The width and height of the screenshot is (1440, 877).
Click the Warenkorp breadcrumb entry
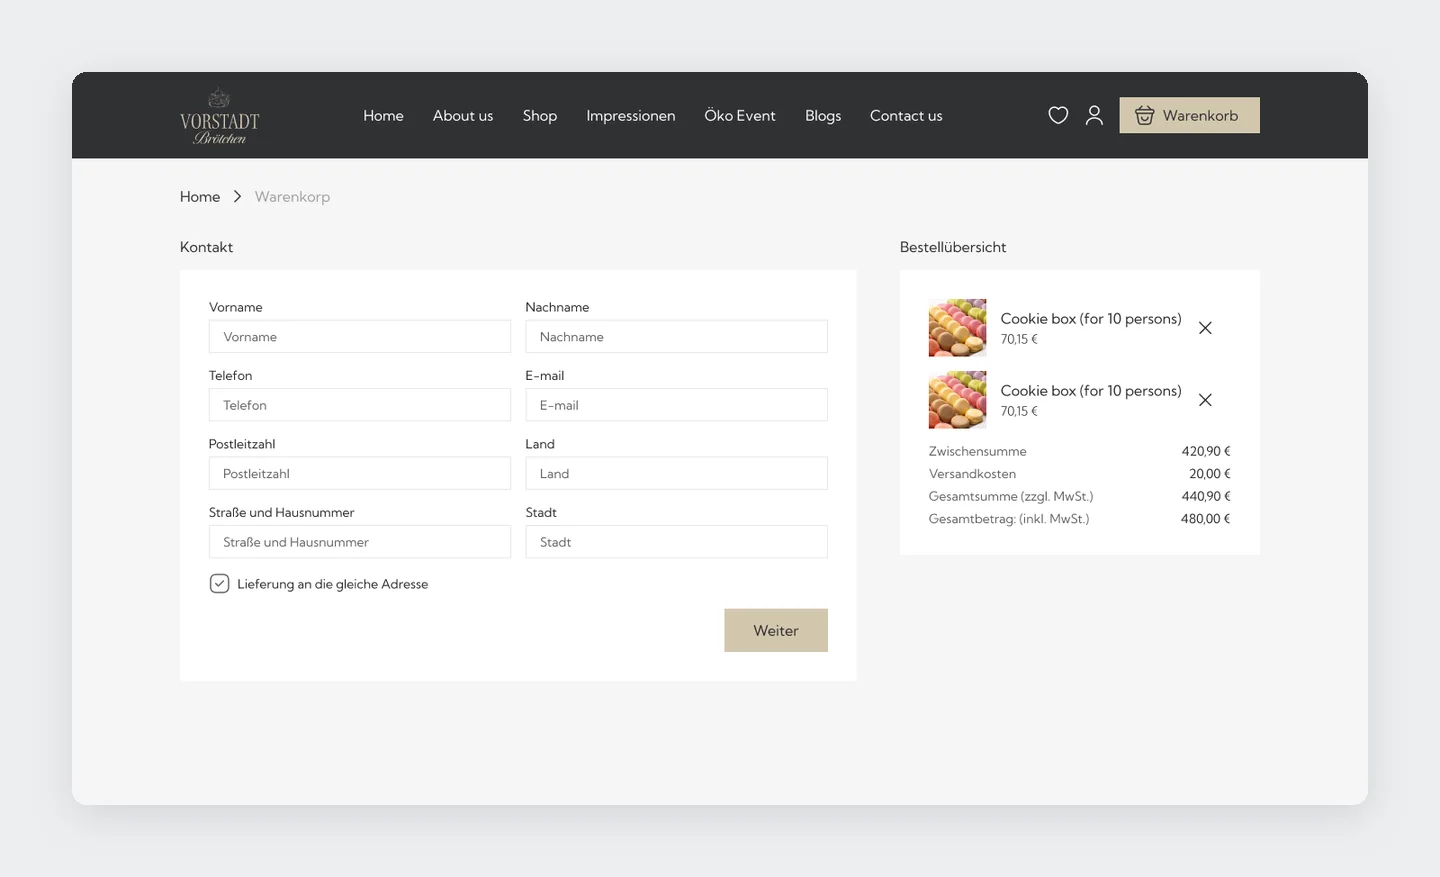pos(292,196)
